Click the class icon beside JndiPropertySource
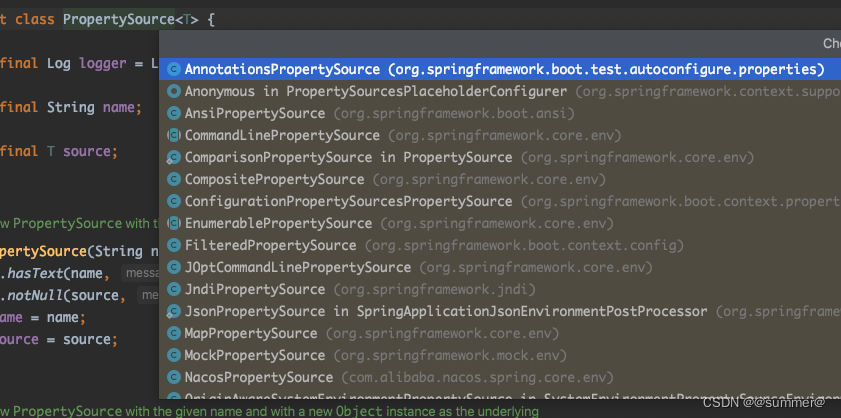The image size is (841, 418). (x=173, y=289)
